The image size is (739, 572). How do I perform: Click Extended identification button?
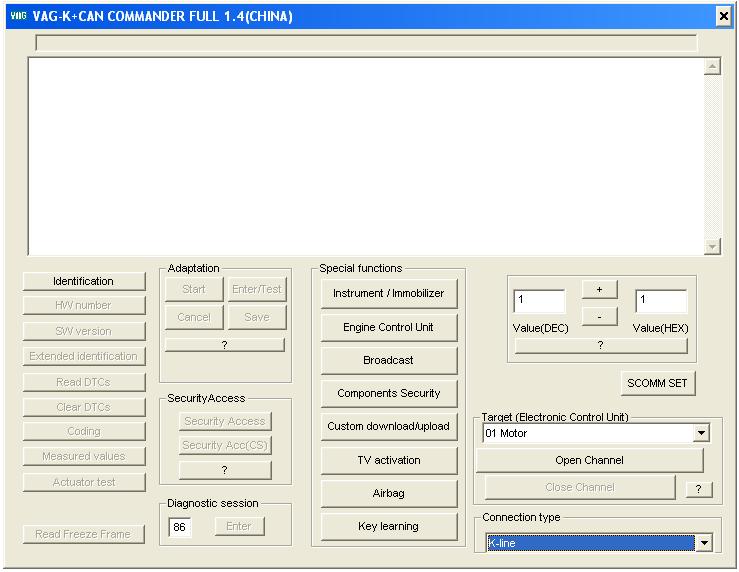pos(84,356)
